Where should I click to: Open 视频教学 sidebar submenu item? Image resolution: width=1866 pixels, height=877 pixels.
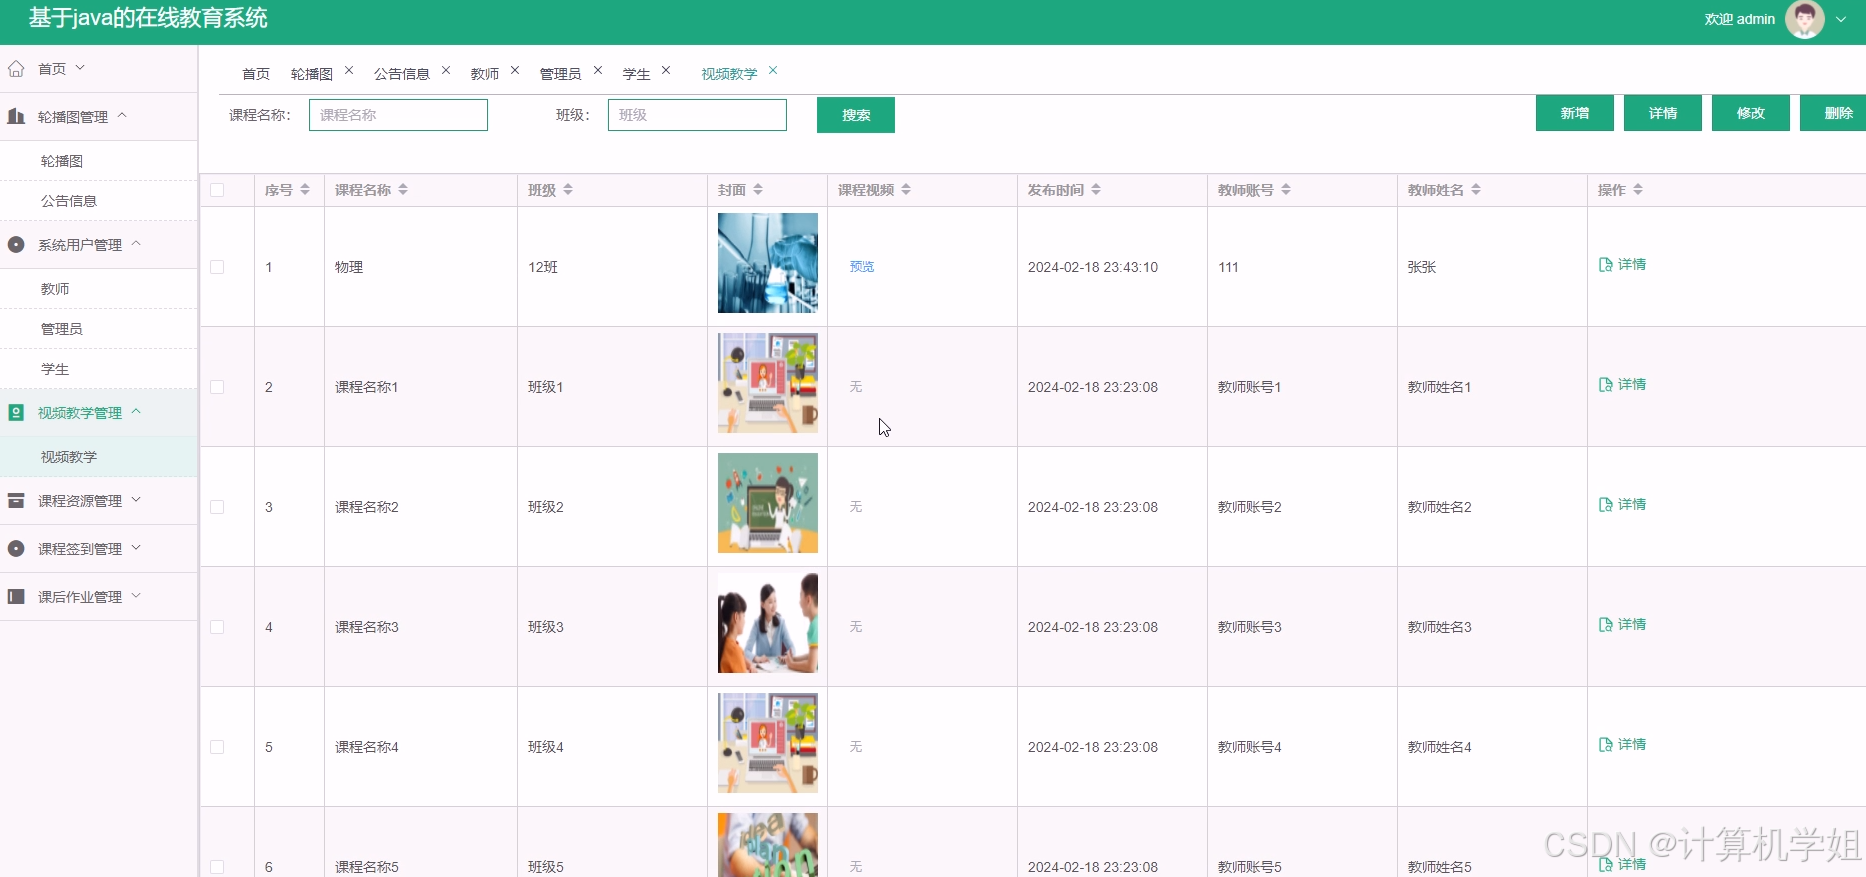pos(69,457)
